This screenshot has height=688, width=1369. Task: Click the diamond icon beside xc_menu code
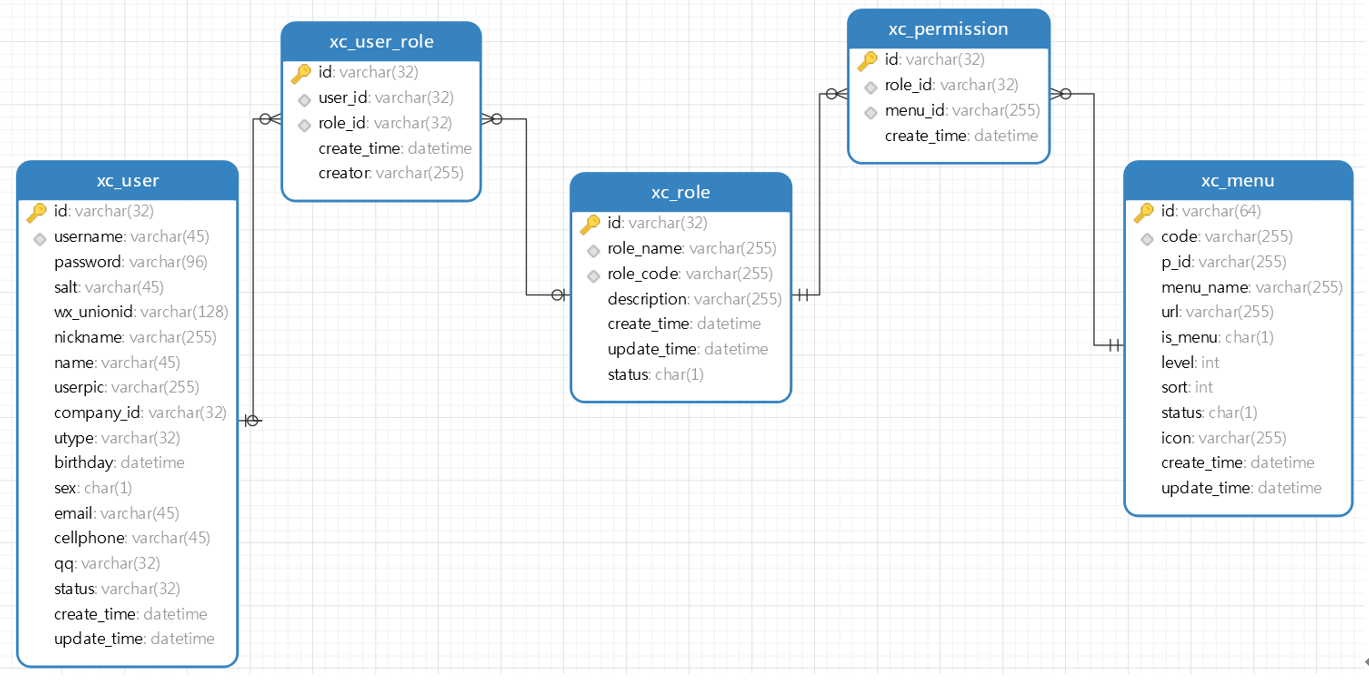pyautogui.click(x=1147, y=238)
